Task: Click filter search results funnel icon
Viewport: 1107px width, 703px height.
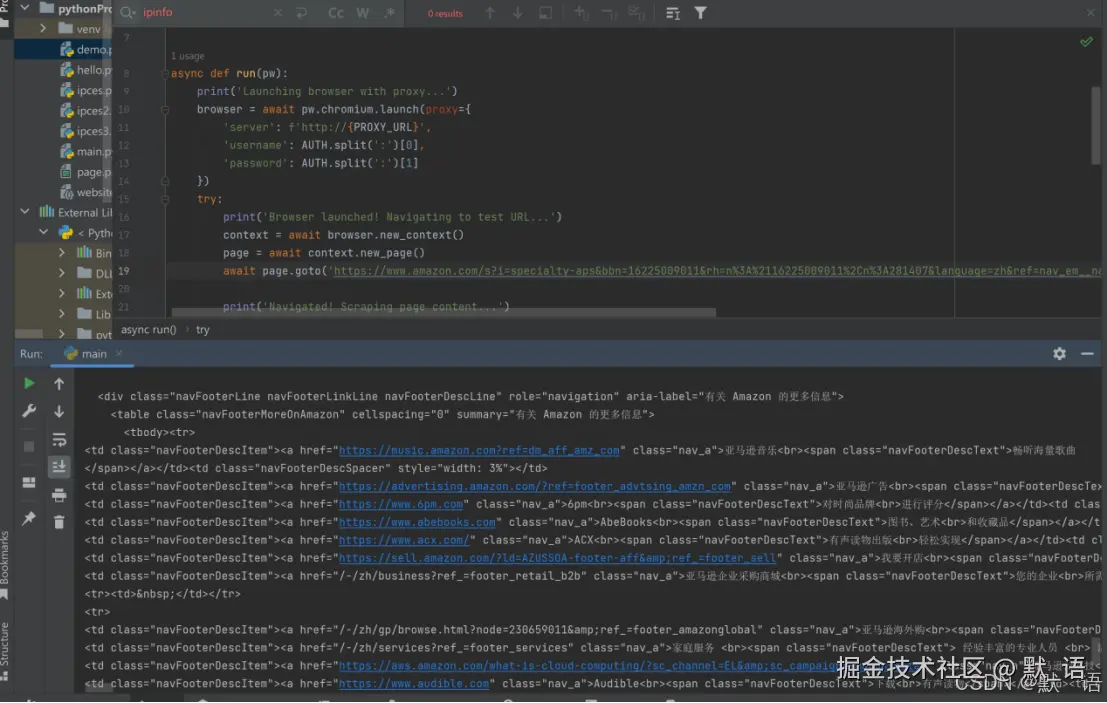Action: tap(701, 13)
